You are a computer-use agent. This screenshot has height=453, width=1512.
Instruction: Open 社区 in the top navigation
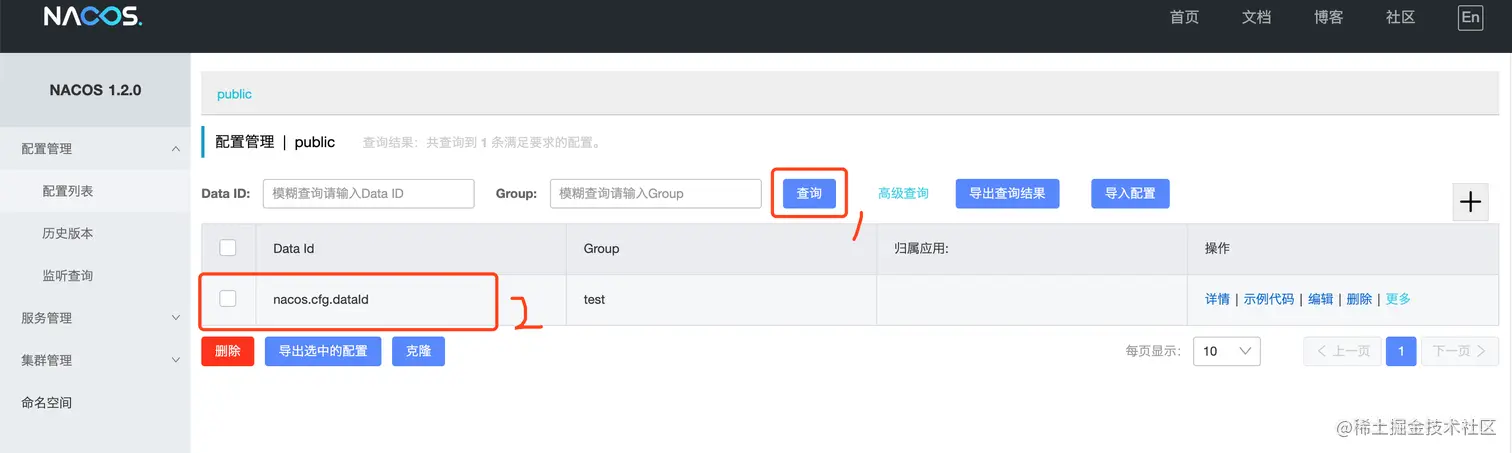click(1400, 17)
